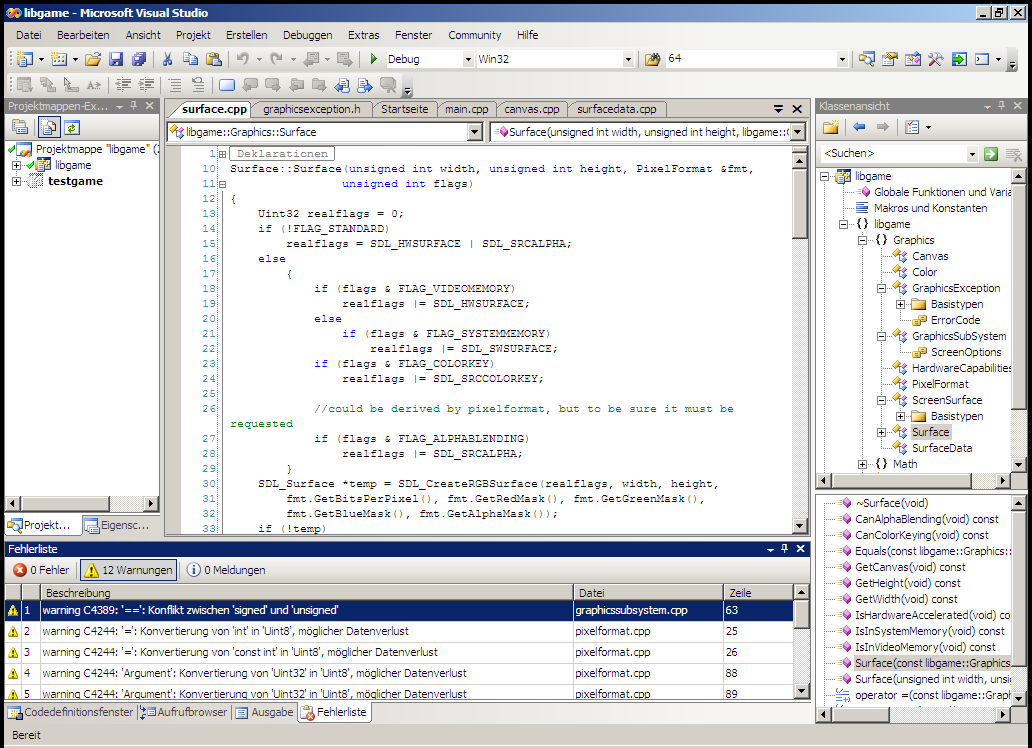1032x748 pixels.
Task: Sort error list by Zeile column header
Action: click(x=758, y=593)
